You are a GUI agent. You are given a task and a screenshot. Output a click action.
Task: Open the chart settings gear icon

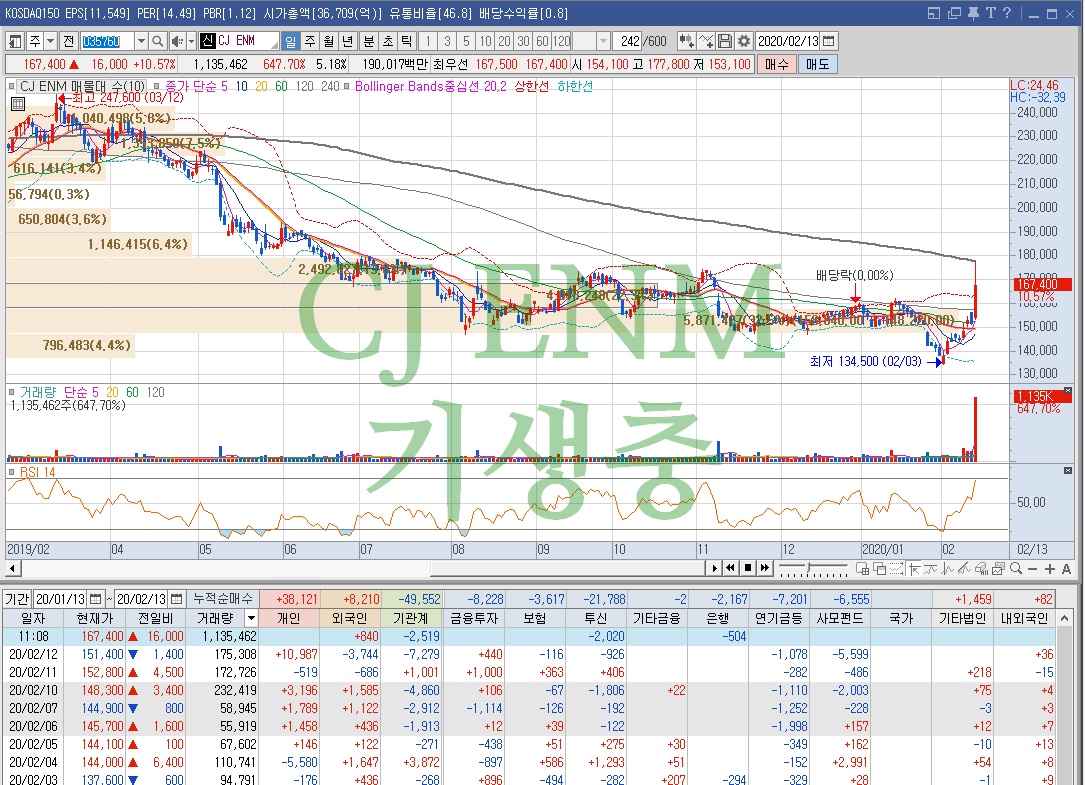(x=744, y=42)
